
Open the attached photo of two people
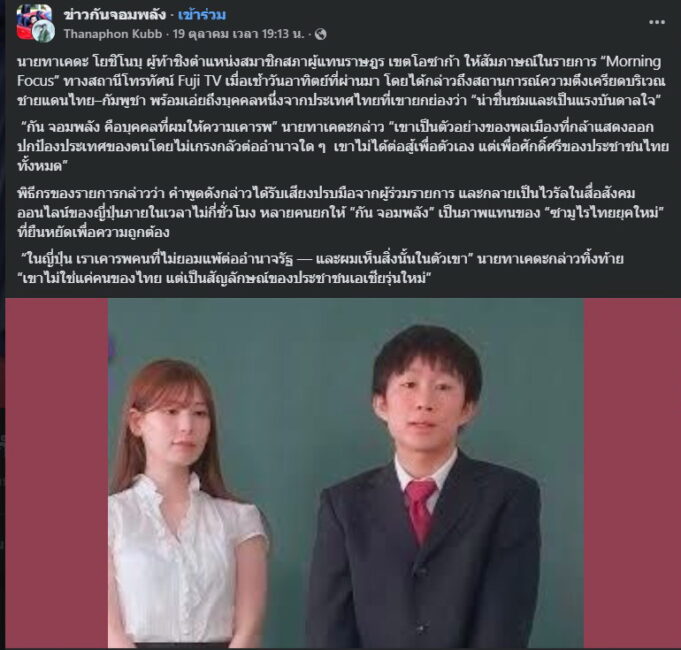pyautogui.click(x=346, y=472)
